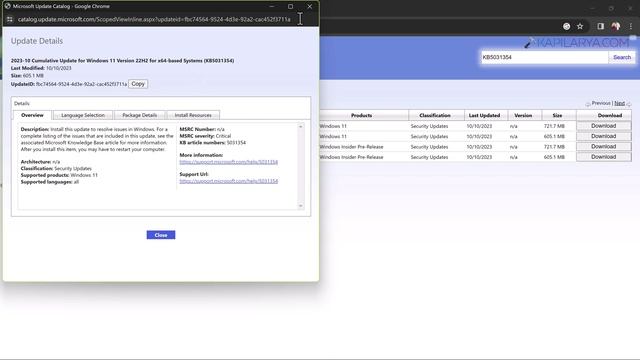Click the Size 605.1 MB text
Viewport: 640px width, 360px height.
pyautogui.click(x=27, y=76)
